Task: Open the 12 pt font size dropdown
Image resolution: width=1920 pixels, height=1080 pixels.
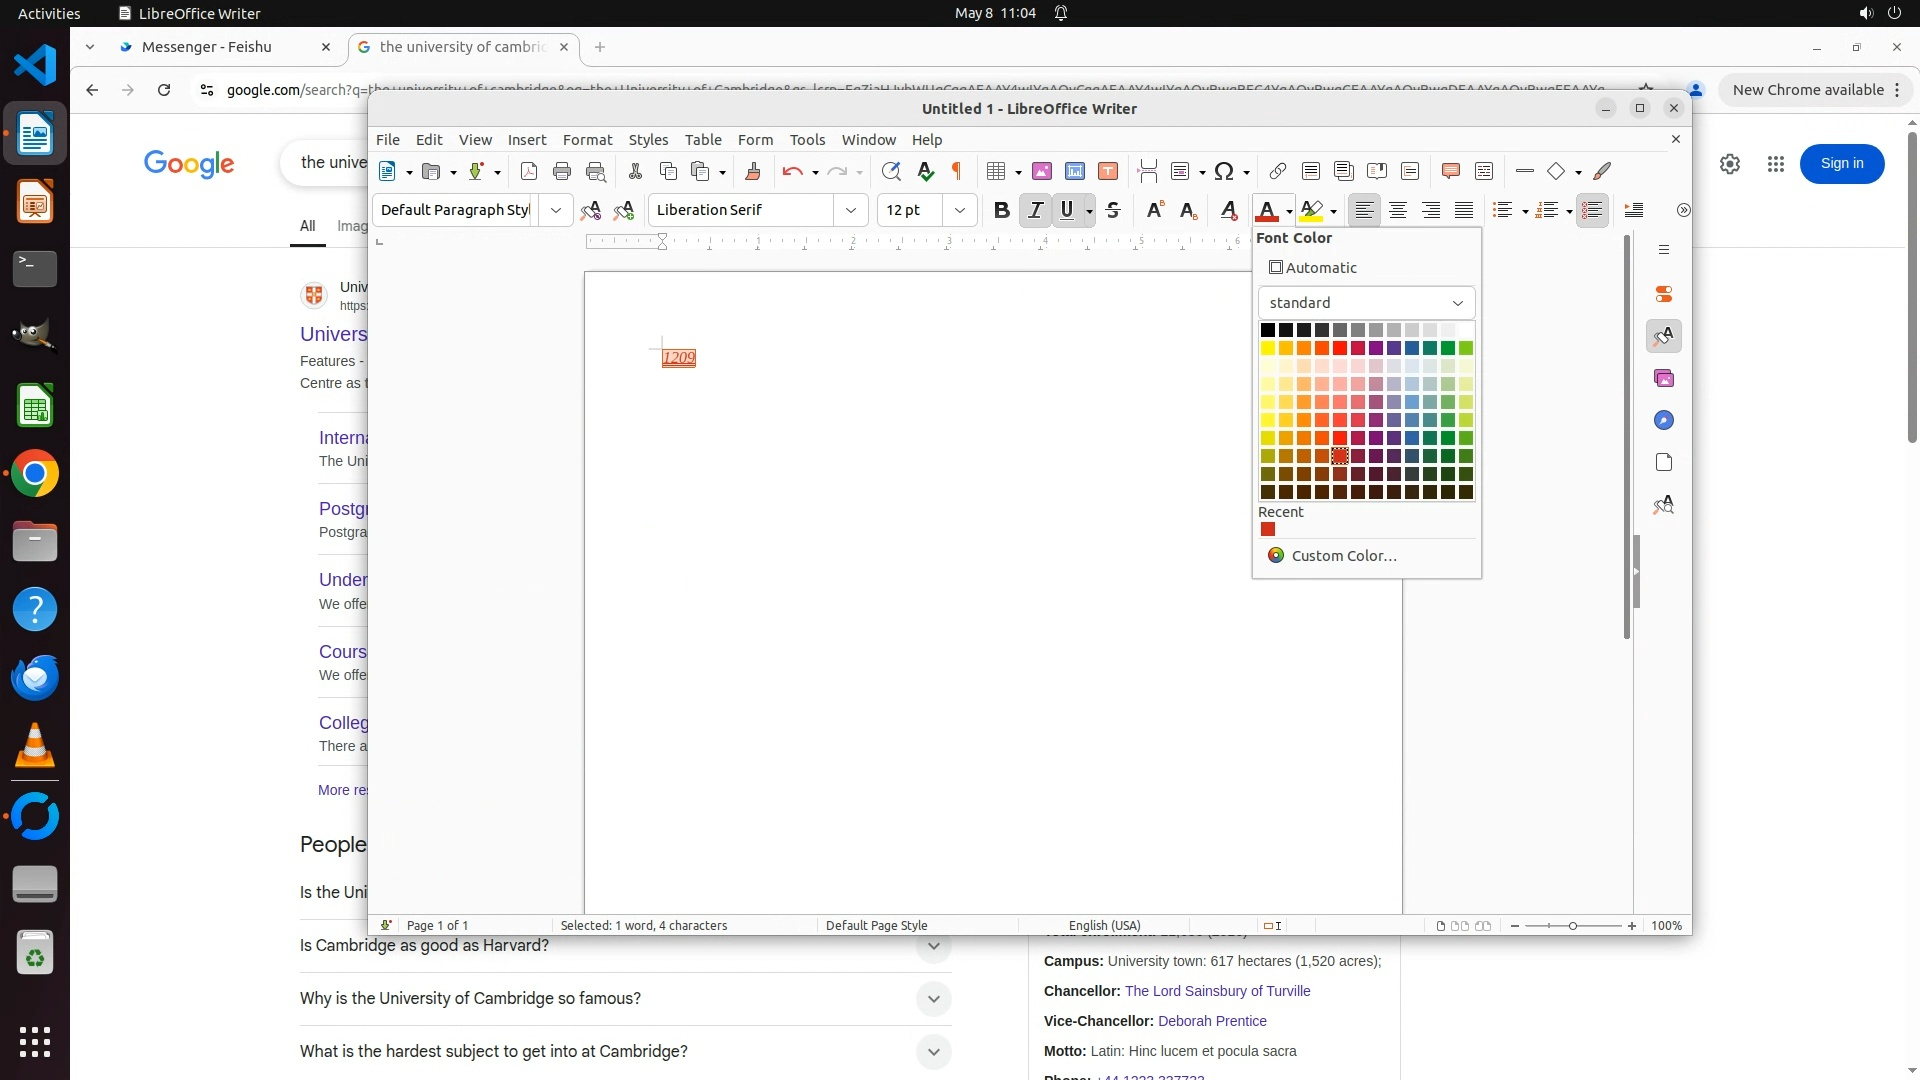Action: tap(959, 210)
